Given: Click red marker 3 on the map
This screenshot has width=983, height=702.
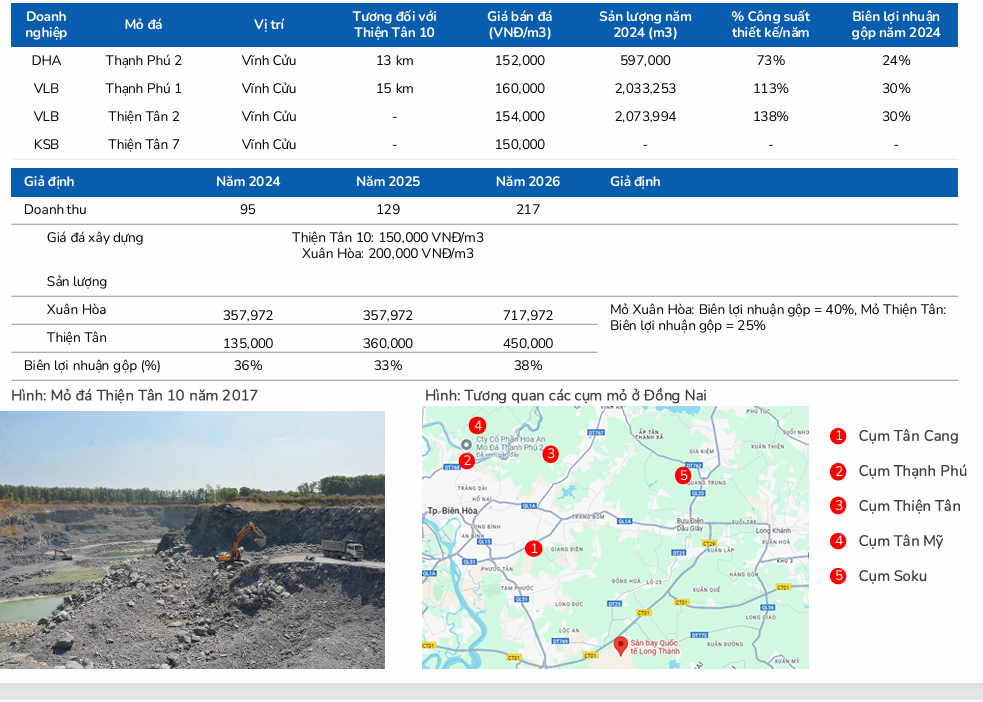Looking at the screenshot, I should 550,453.
